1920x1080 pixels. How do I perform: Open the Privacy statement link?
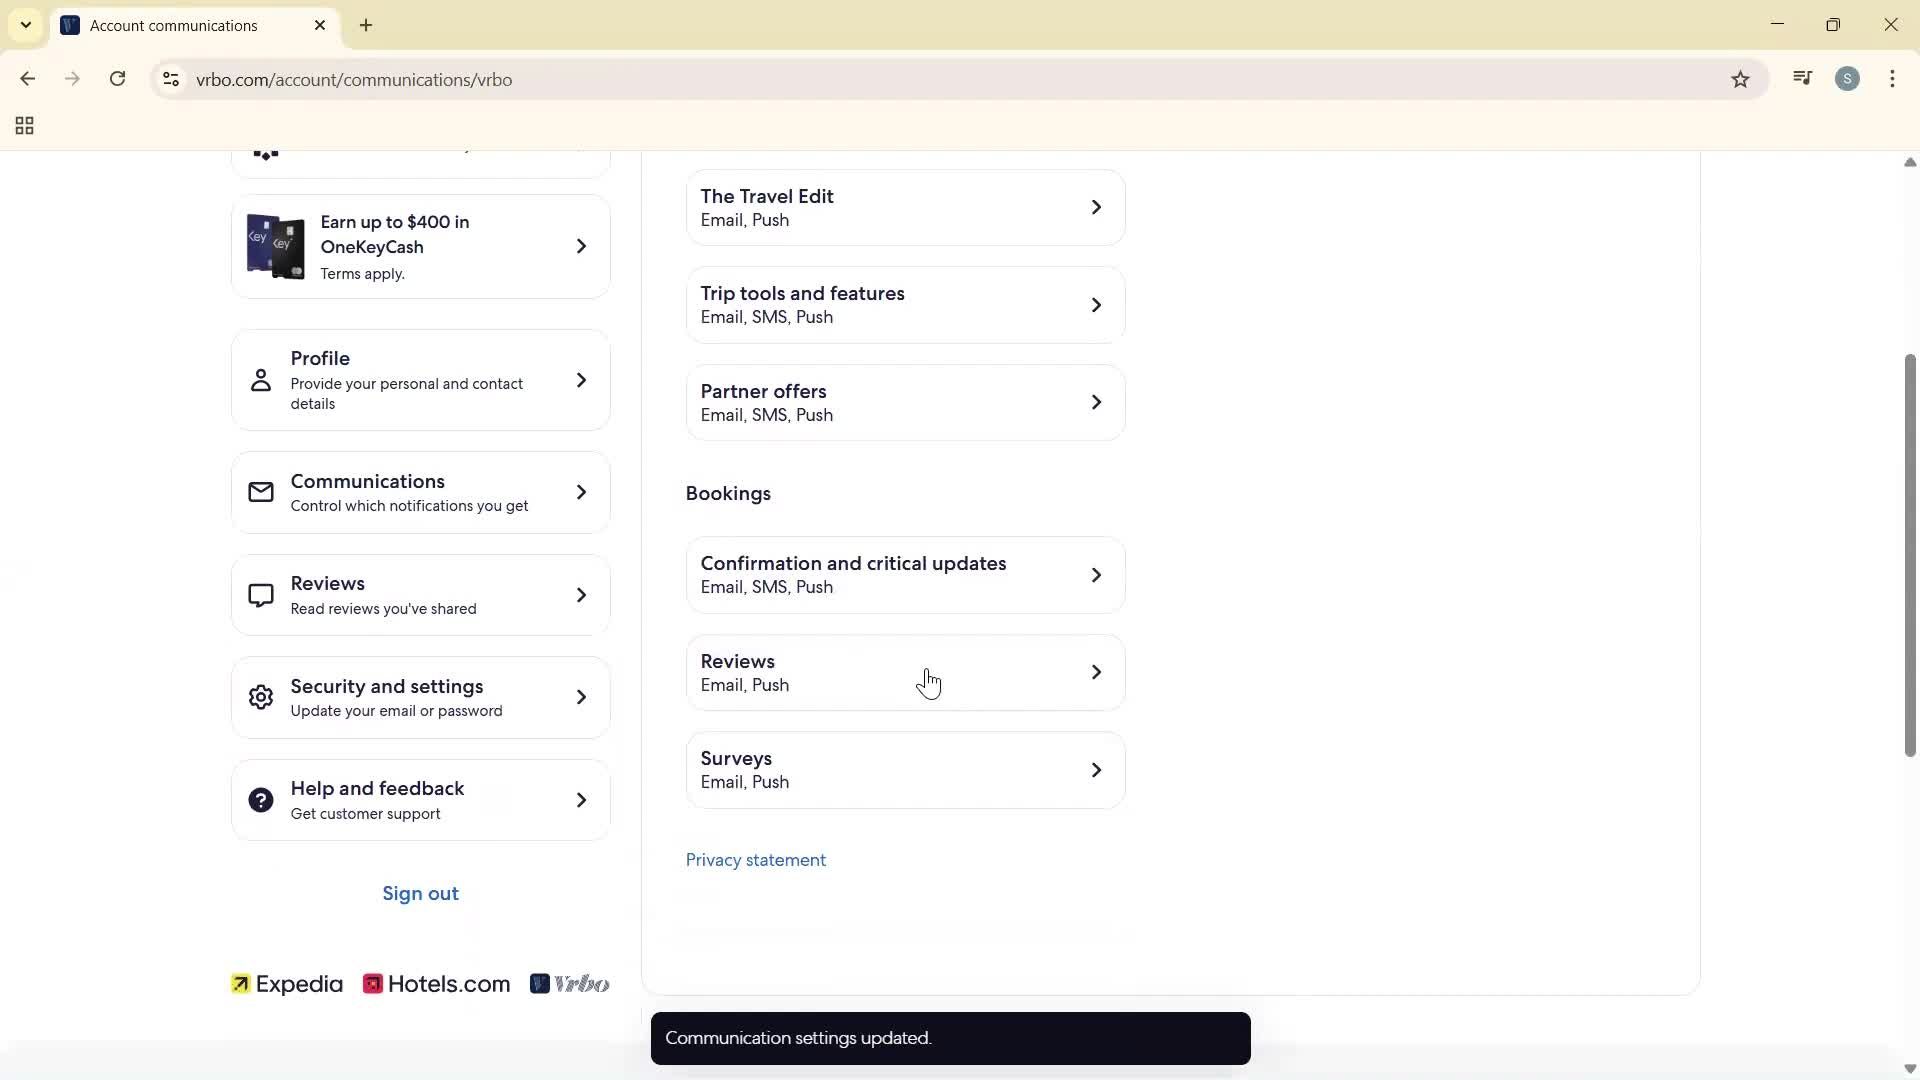click(x=755, y=859)
